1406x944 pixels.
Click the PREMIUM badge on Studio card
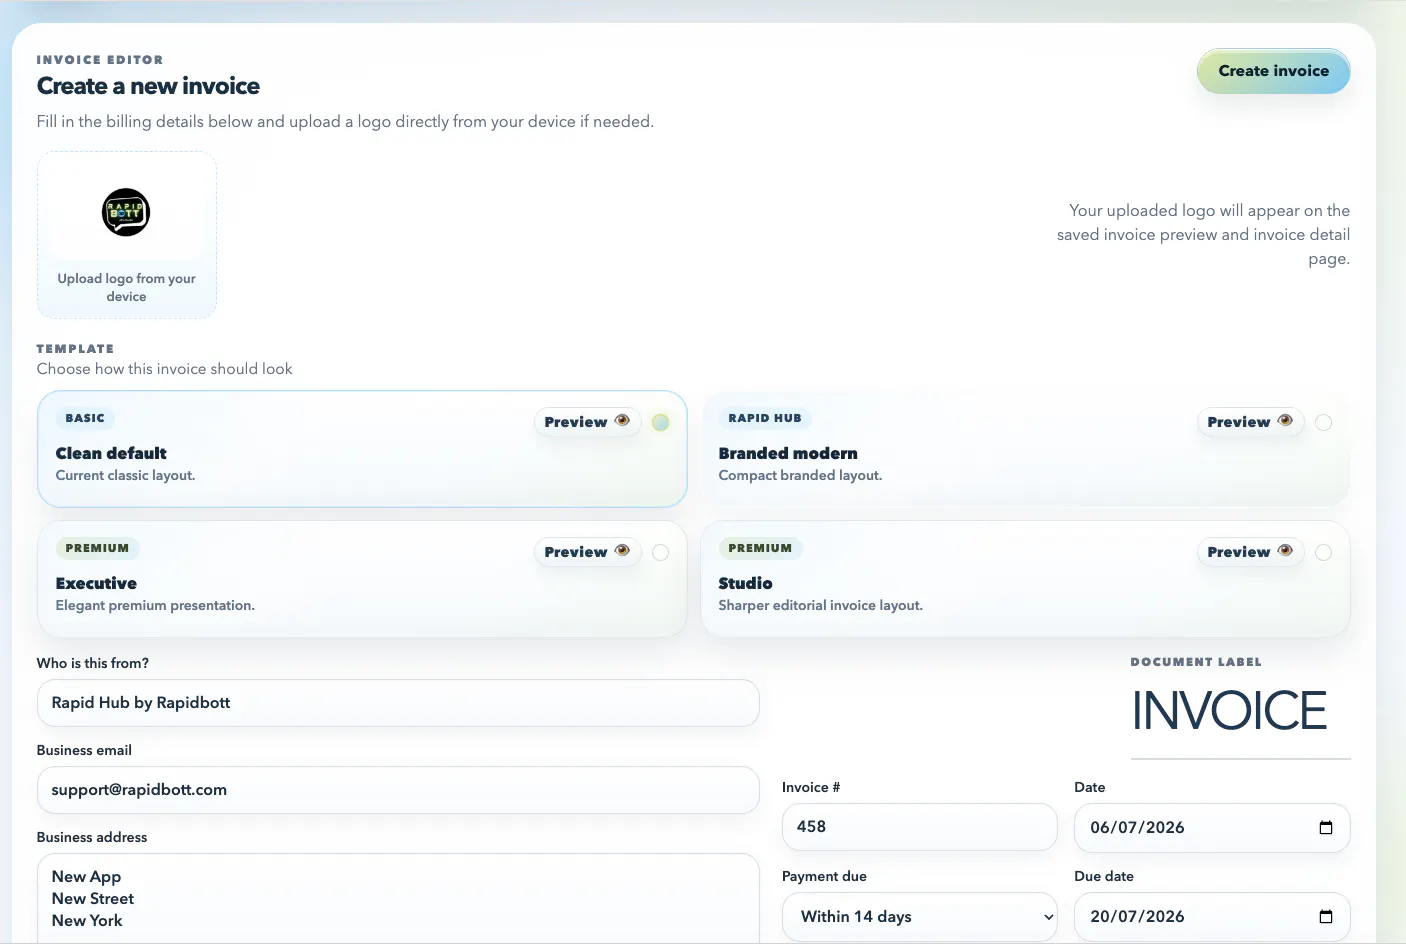pos(760,548)
